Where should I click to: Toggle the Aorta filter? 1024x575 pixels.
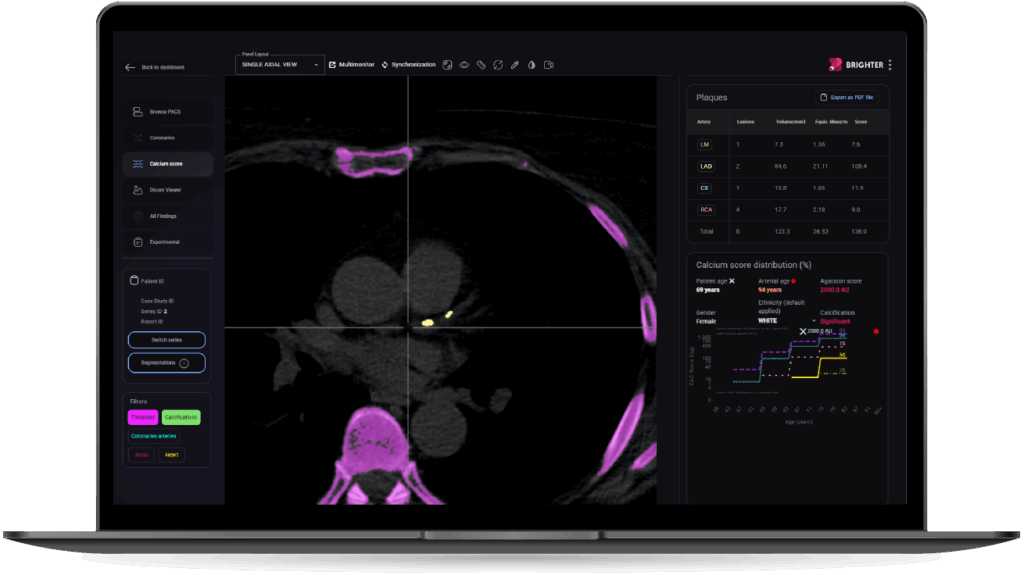141,455
